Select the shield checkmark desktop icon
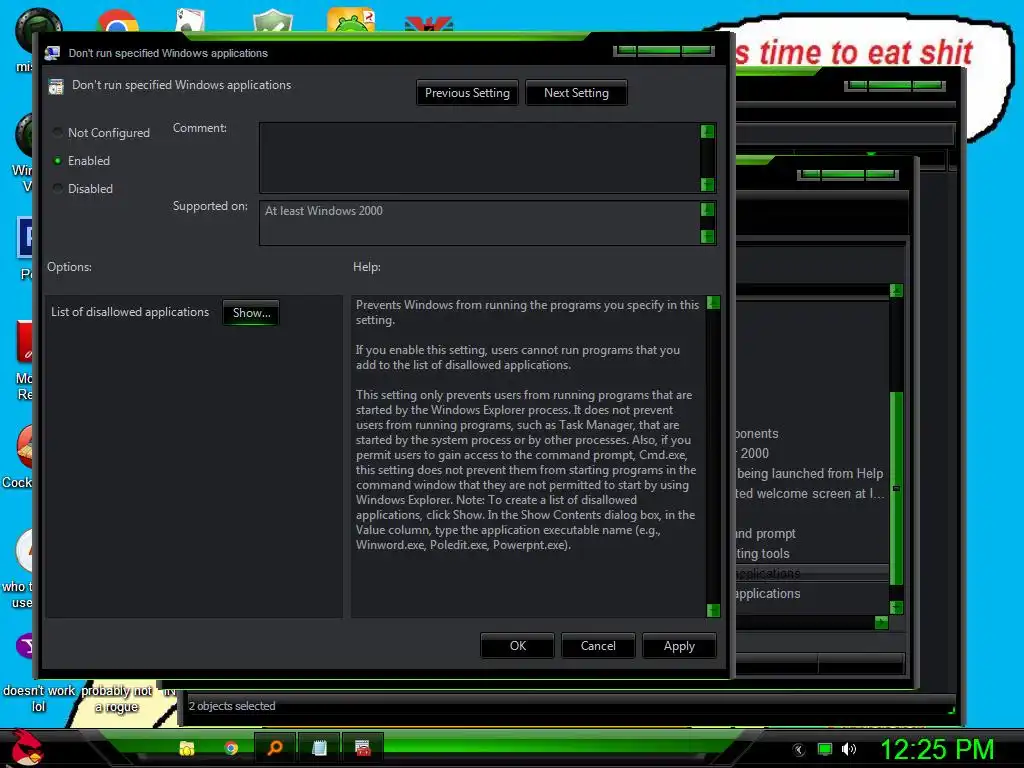Screen dimensions: 1024x768 pyautogui.click(x=273, y=21)
